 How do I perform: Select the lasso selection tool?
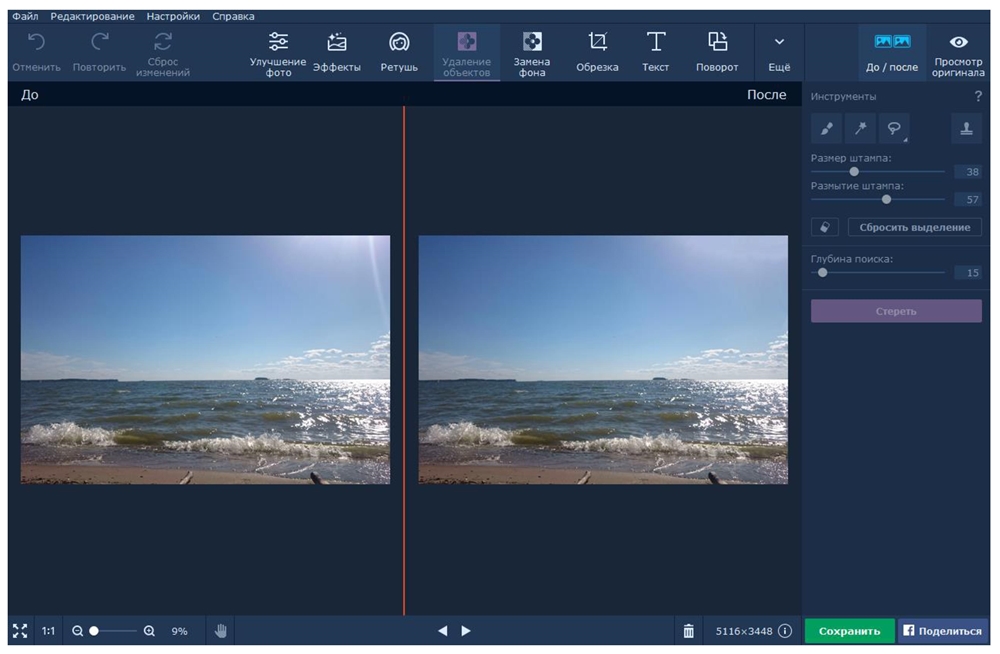pyautogui.click(x=894, y=128)
